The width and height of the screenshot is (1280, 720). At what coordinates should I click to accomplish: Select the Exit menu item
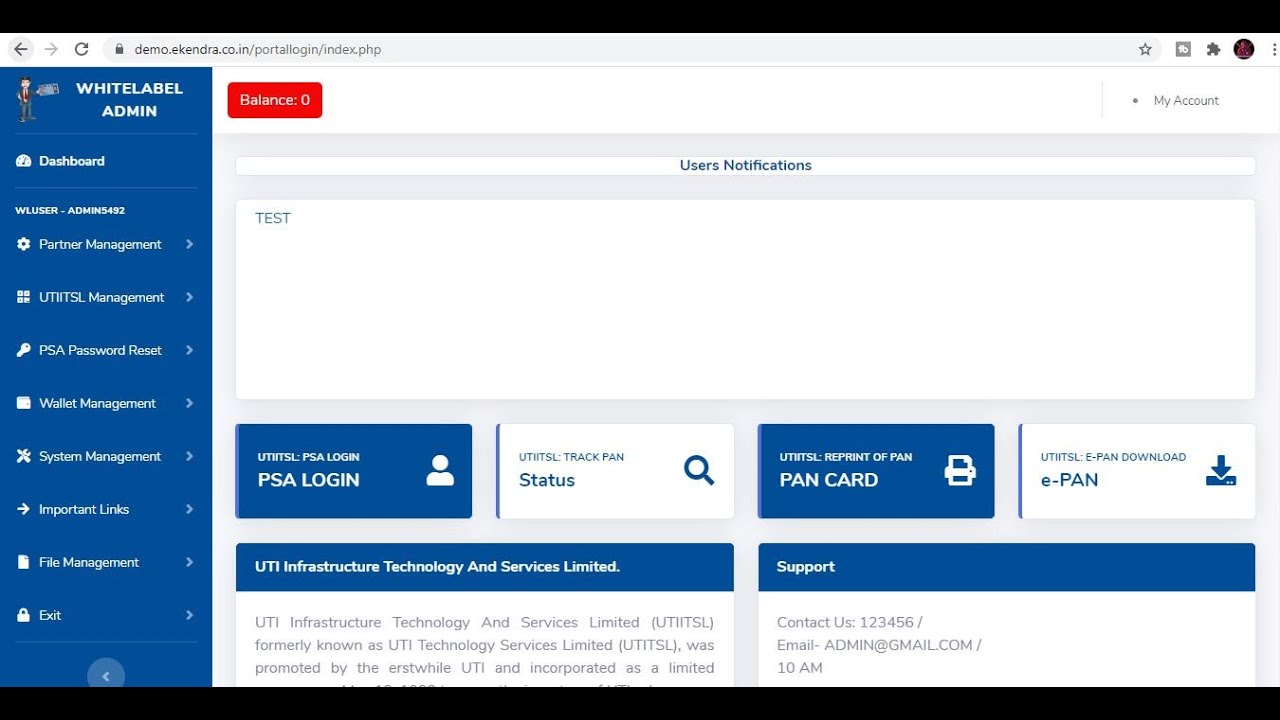[x=106, y=615]
